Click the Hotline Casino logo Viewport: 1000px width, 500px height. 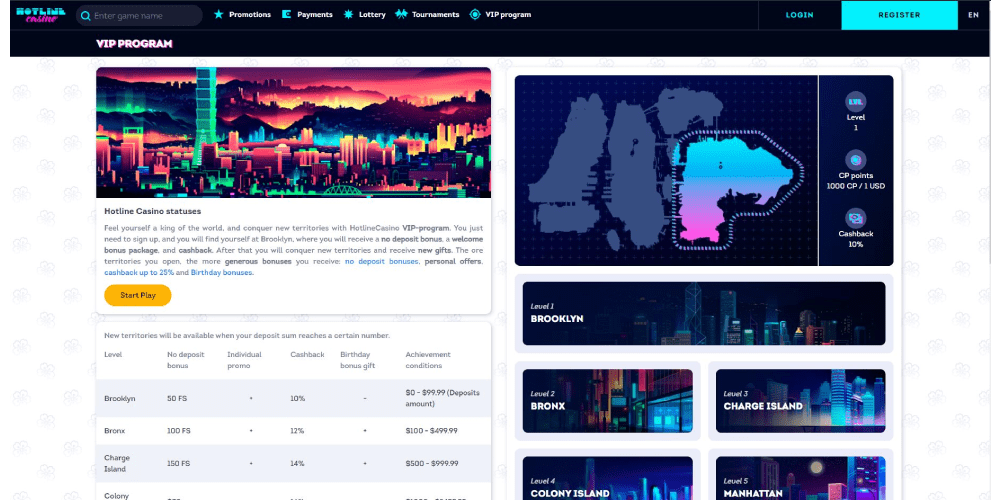coord(41,15)
